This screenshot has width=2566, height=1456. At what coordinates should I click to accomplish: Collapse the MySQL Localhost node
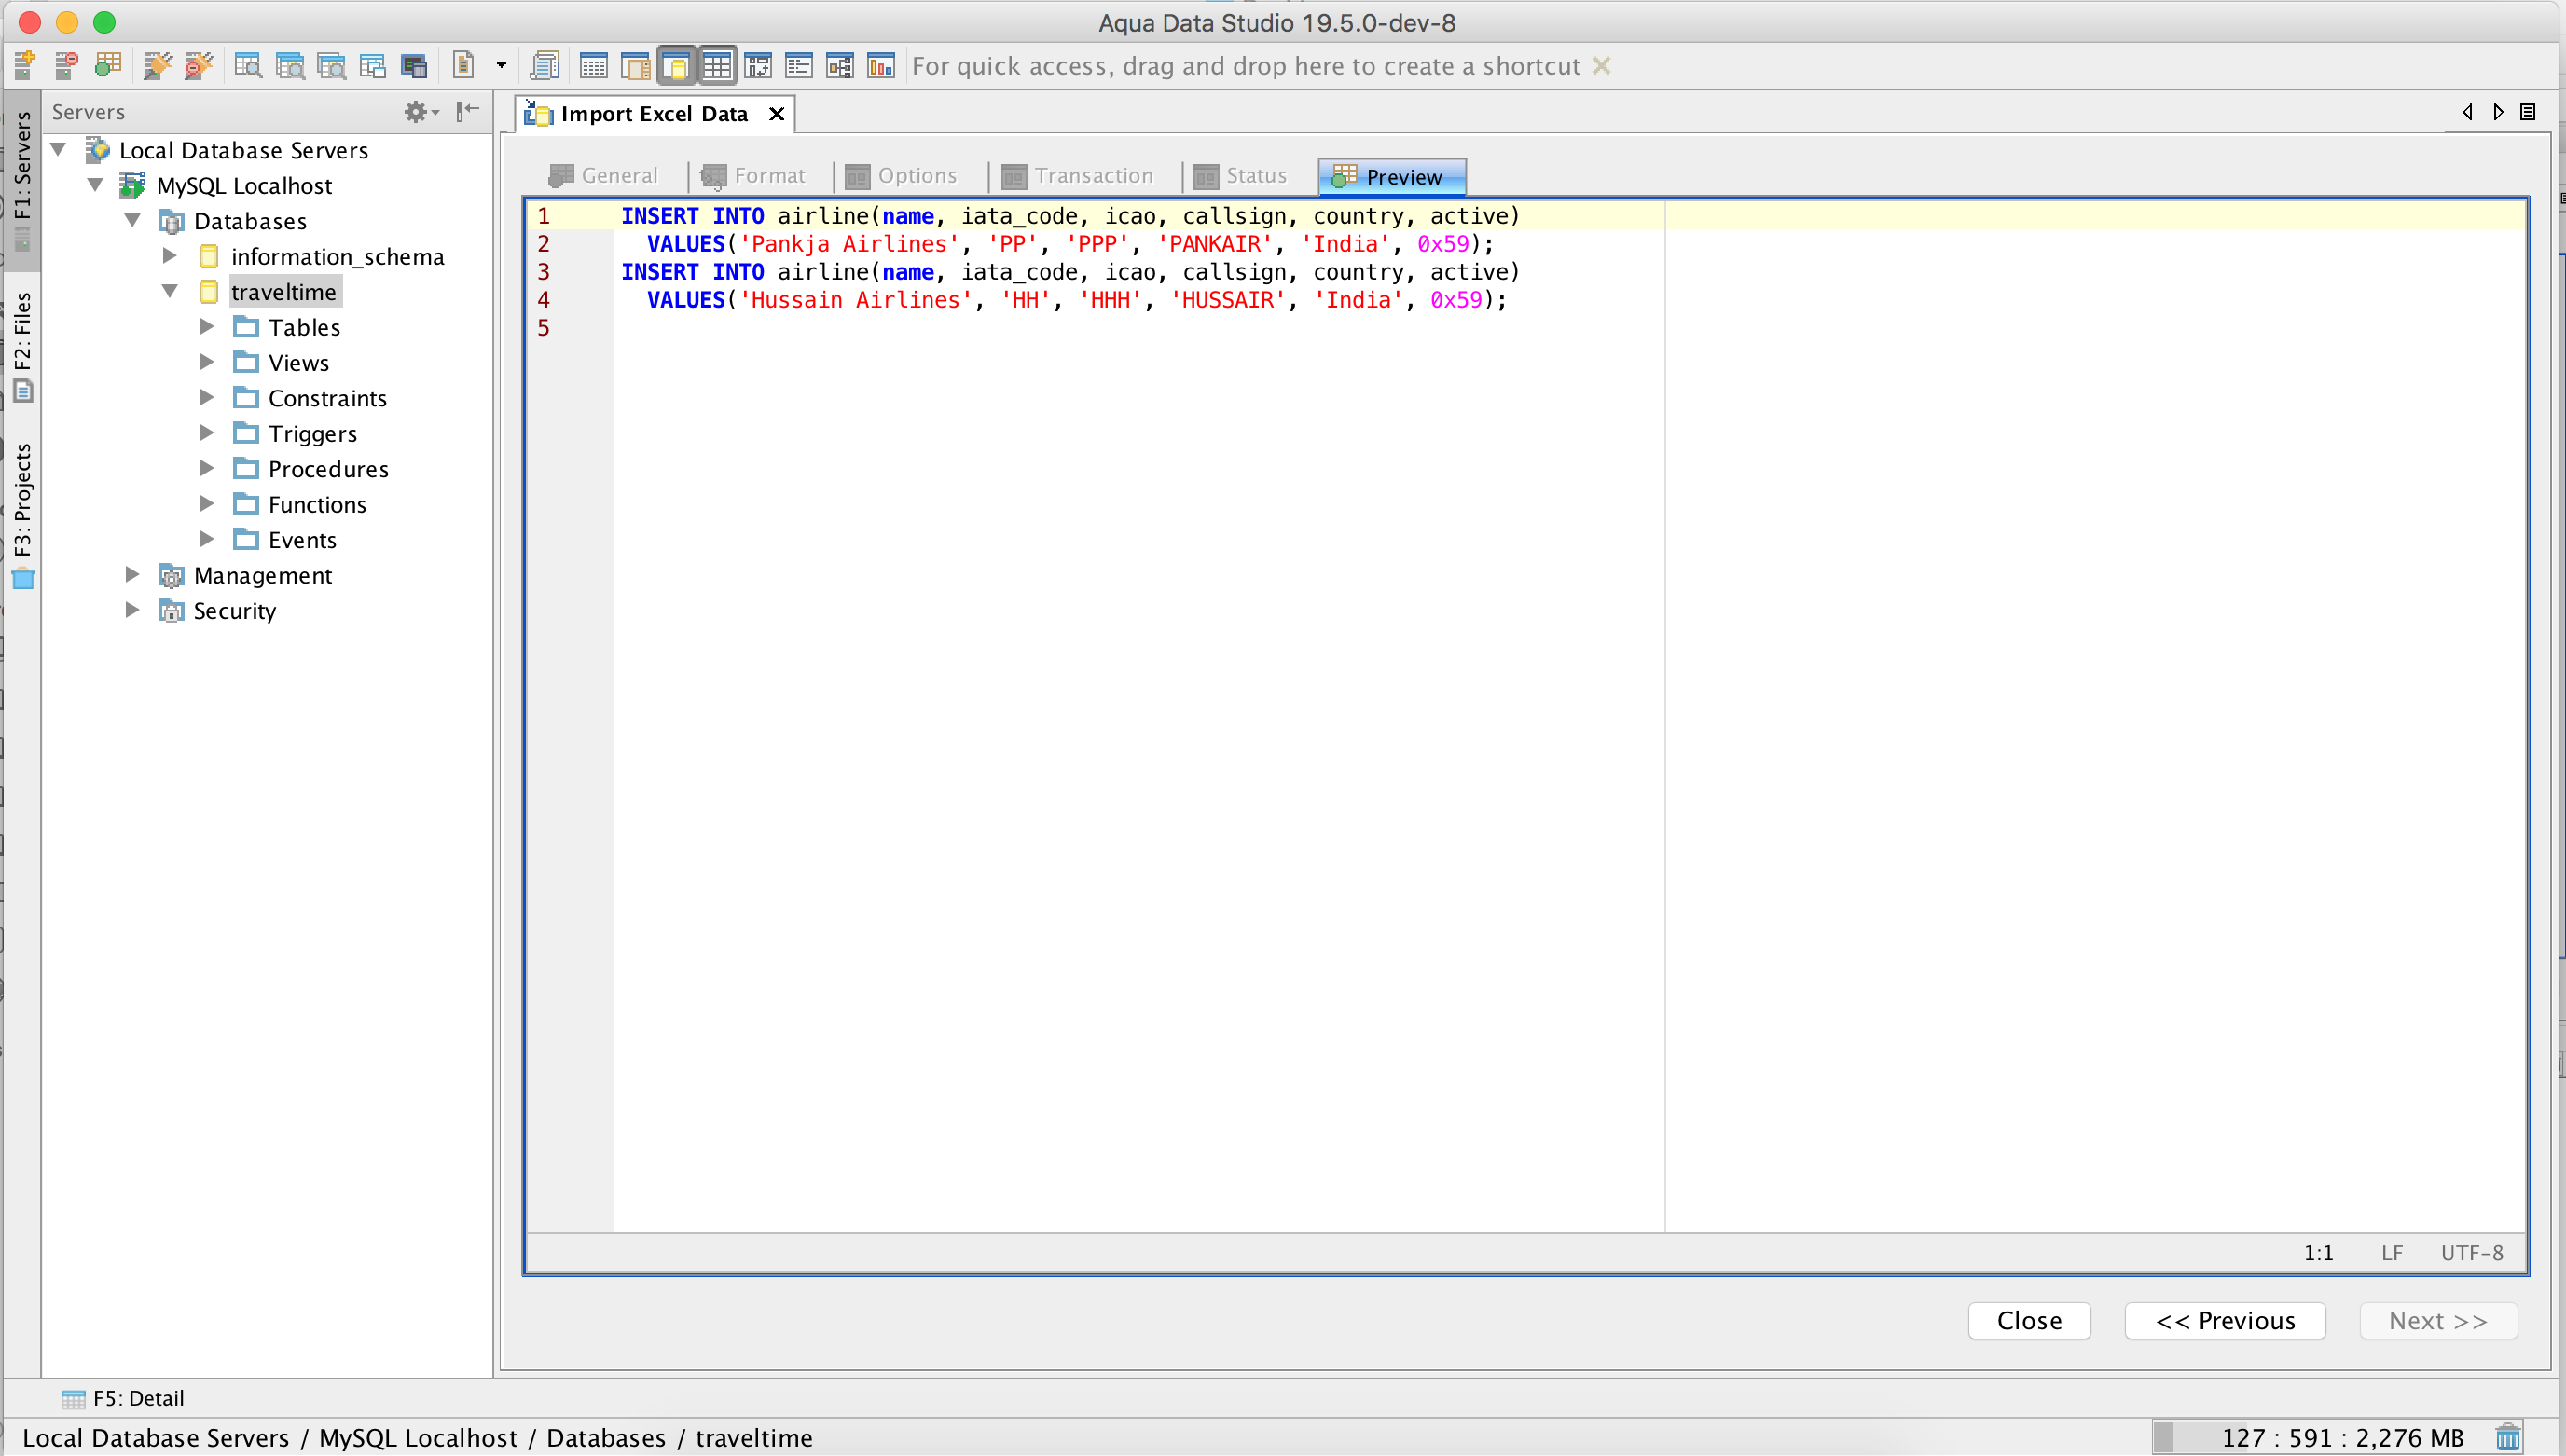(96, 185)
